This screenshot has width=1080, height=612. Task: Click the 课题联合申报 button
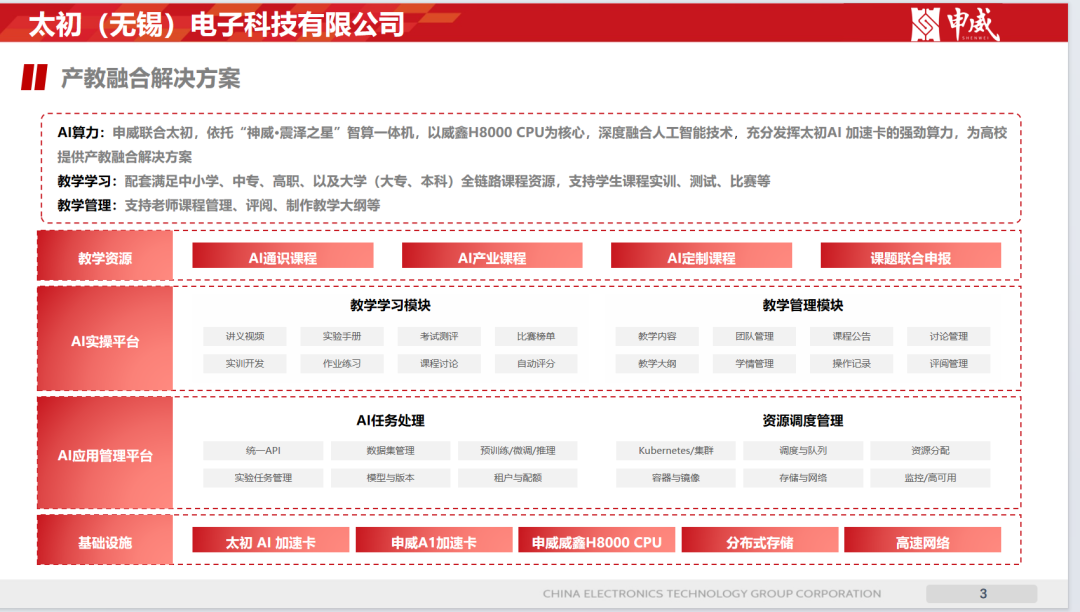click(x=910, y=257)
